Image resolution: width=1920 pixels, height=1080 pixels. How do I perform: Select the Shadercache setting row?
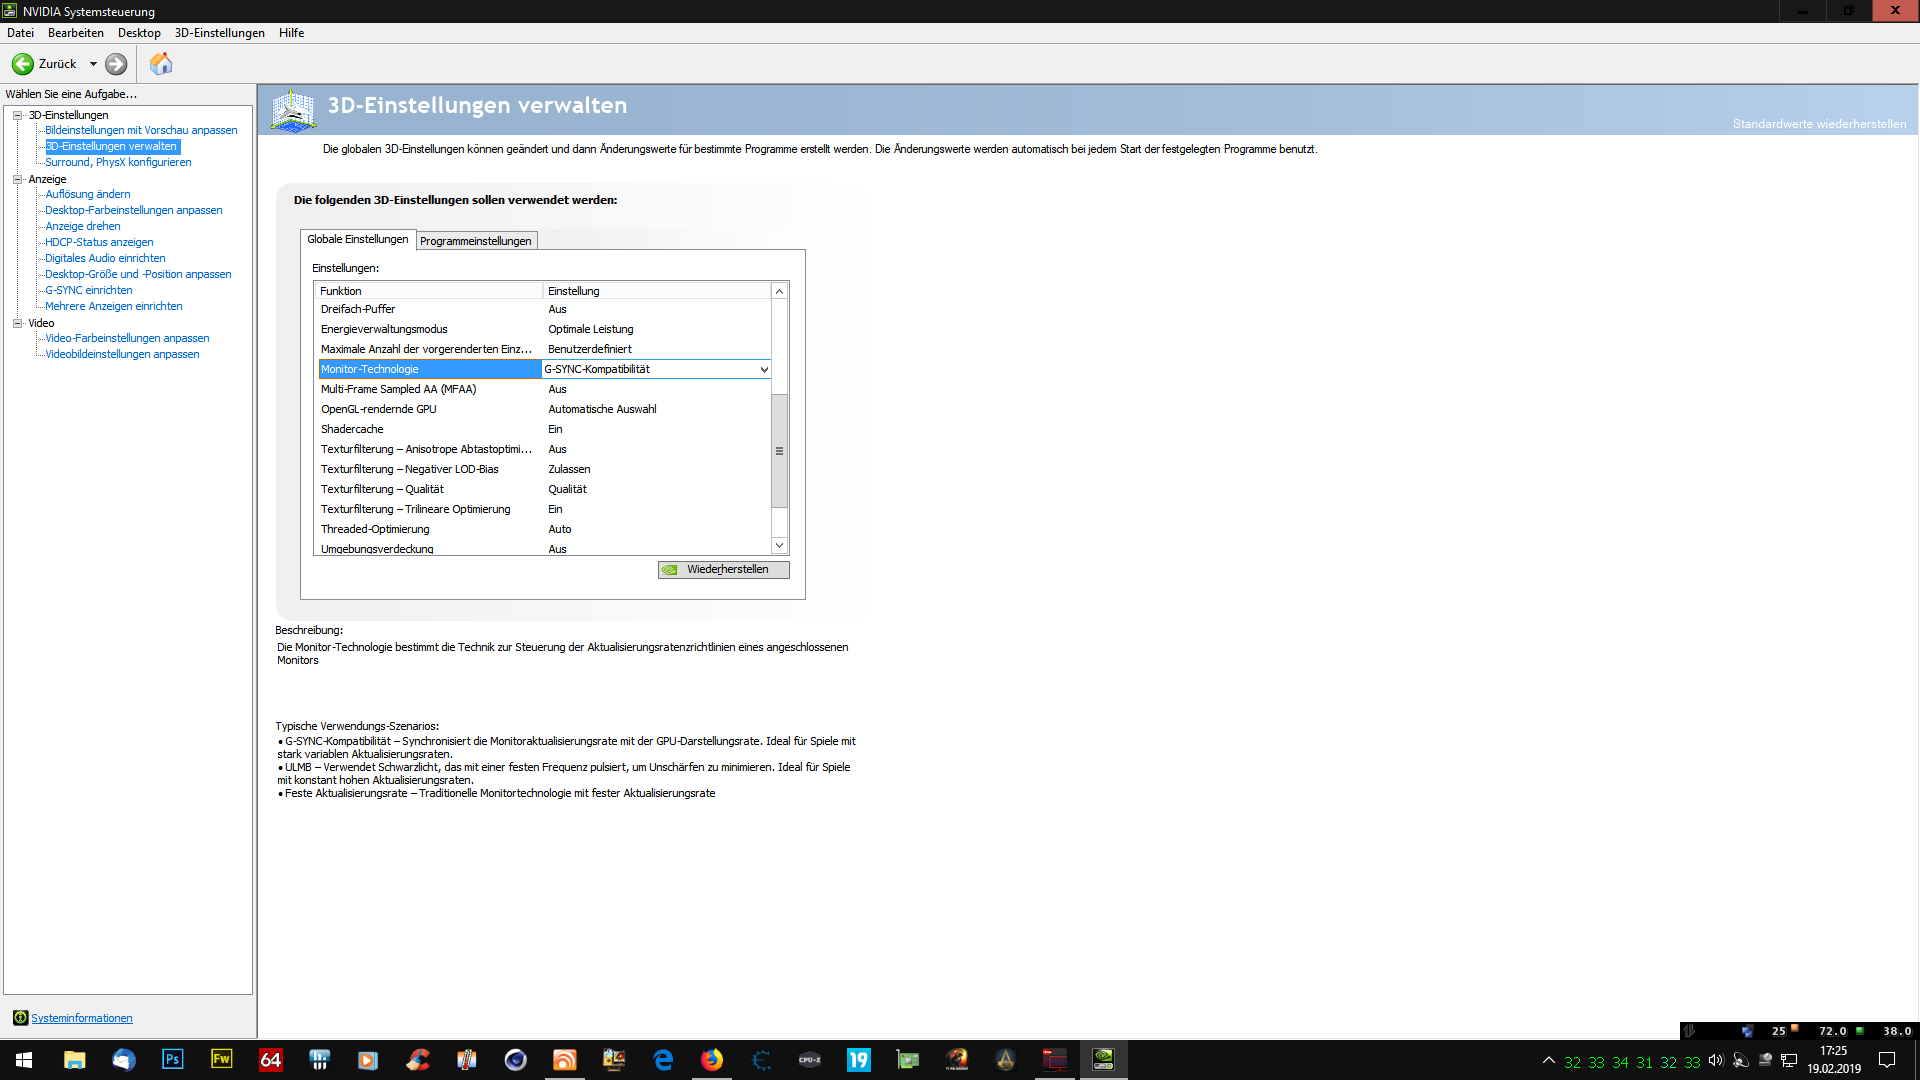[544, 429]
